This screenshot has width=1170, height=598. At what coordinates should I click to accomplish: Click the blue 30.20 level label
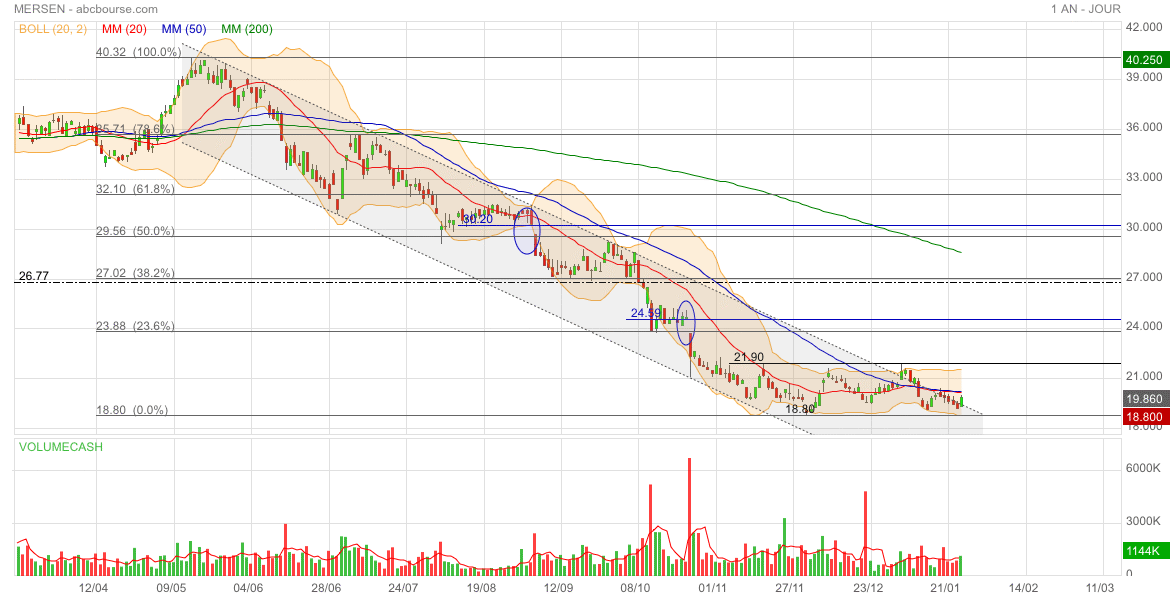point(478,219)
